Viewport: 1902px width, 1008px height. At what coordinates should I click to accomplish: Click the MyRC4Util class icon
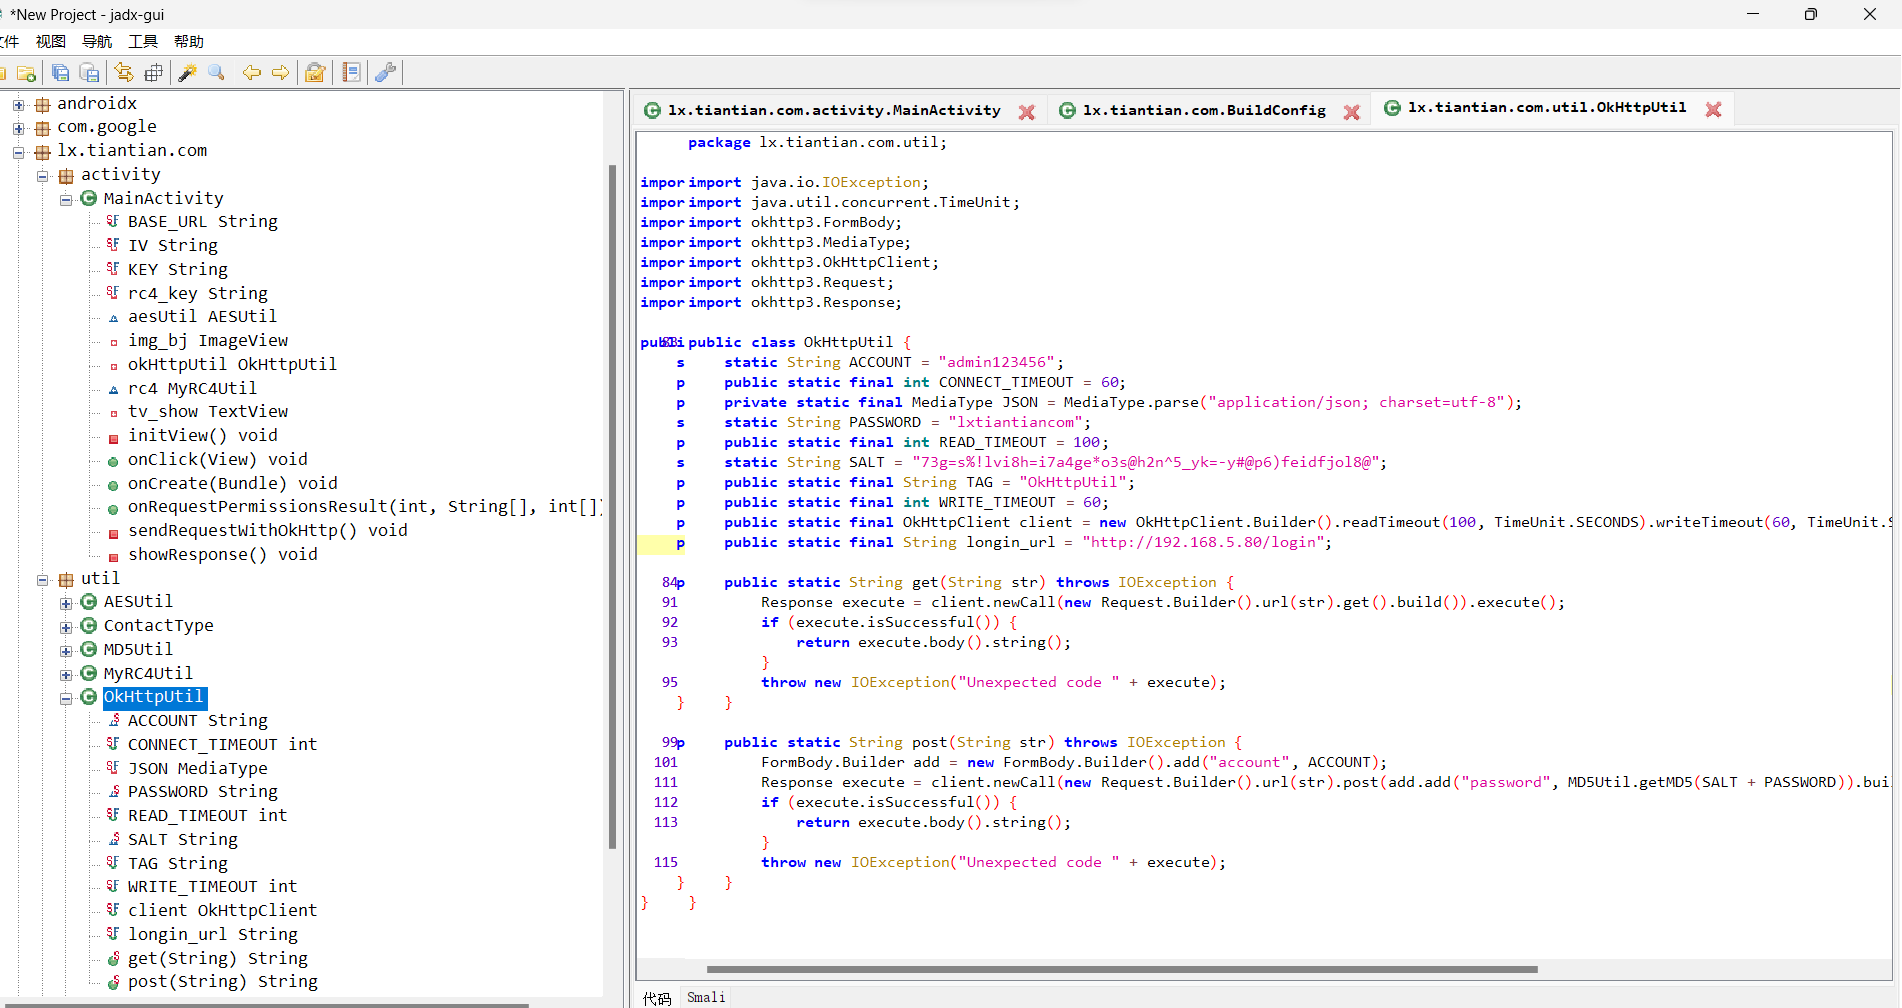[x=89, y=673]
